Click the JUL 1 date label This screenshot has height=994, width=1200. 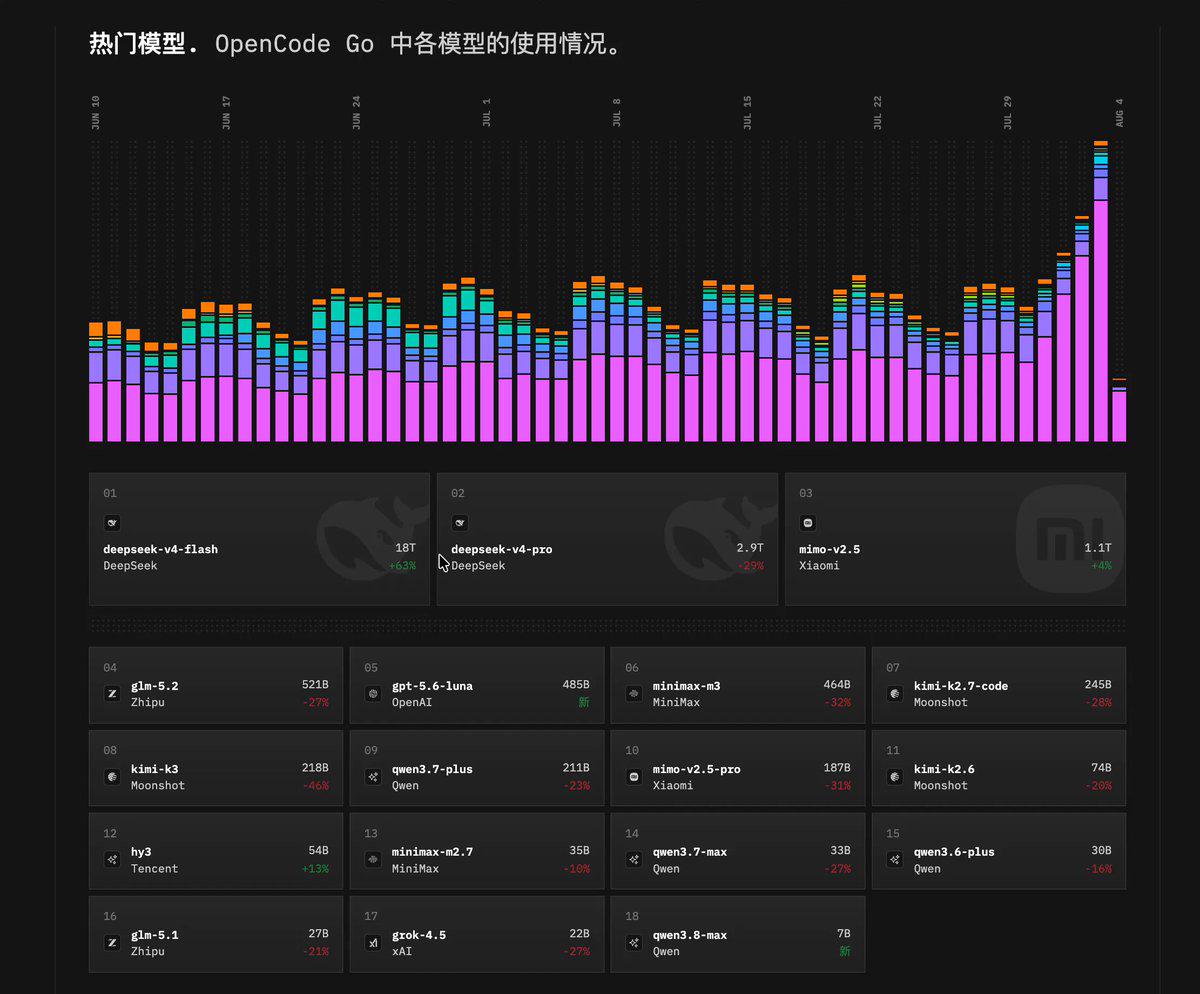[487, 112]
